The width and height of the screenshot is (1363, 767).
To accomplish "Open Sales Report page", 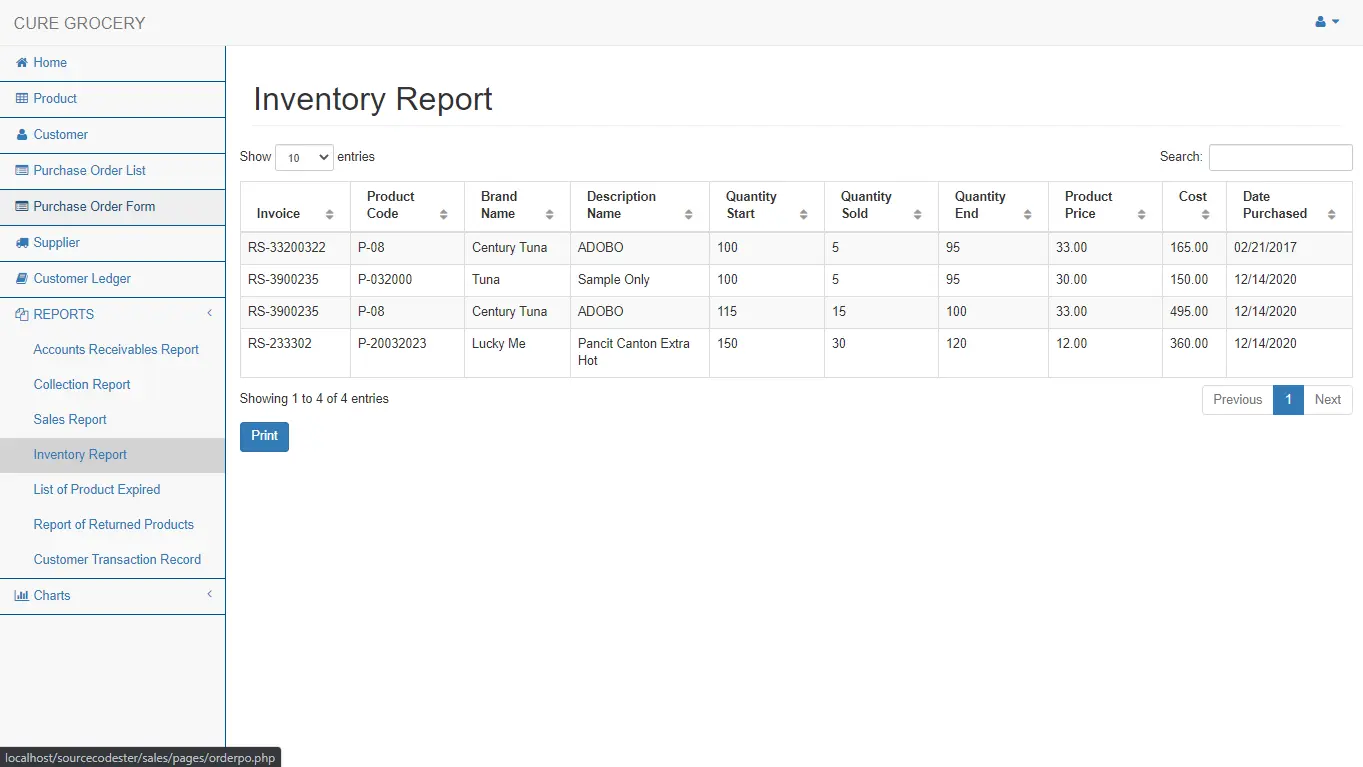I will click(70, 420).
